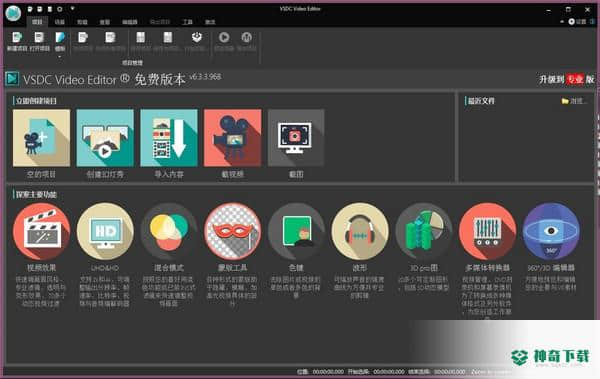Click the 立即创建项目 section heading
This screenshot has width=600, height=379.
coord(36,101)
